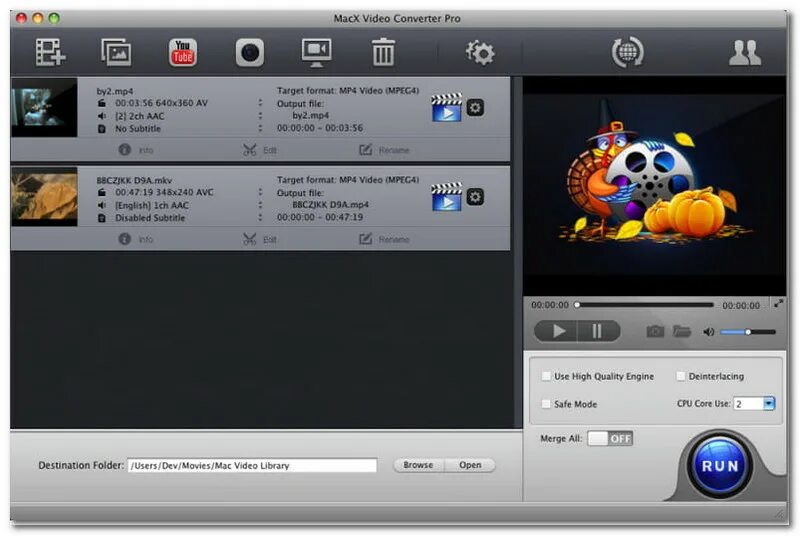Viewport: 800px width, 536px height.
Task: Enable the Safe Mode checkbox
Action: (546, 403)
